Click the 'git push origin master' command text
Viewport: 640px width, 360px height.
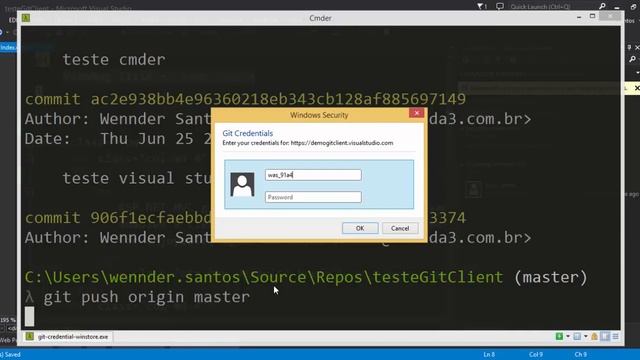147,297
